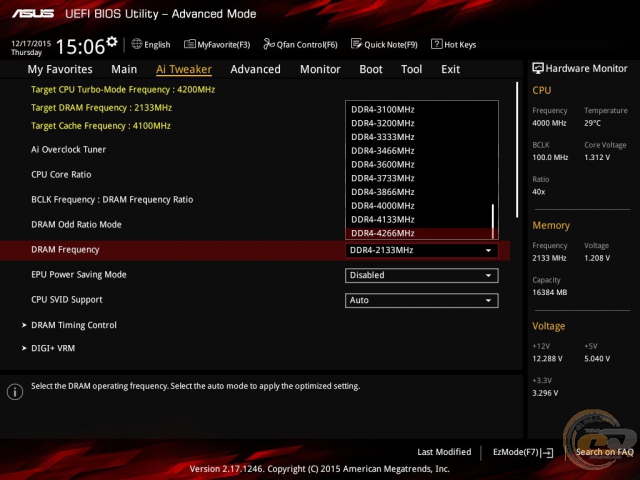Select BCLK Frequency : DRAM Frequency Ratio row
The image size is (640, 480).
[112, 200]
